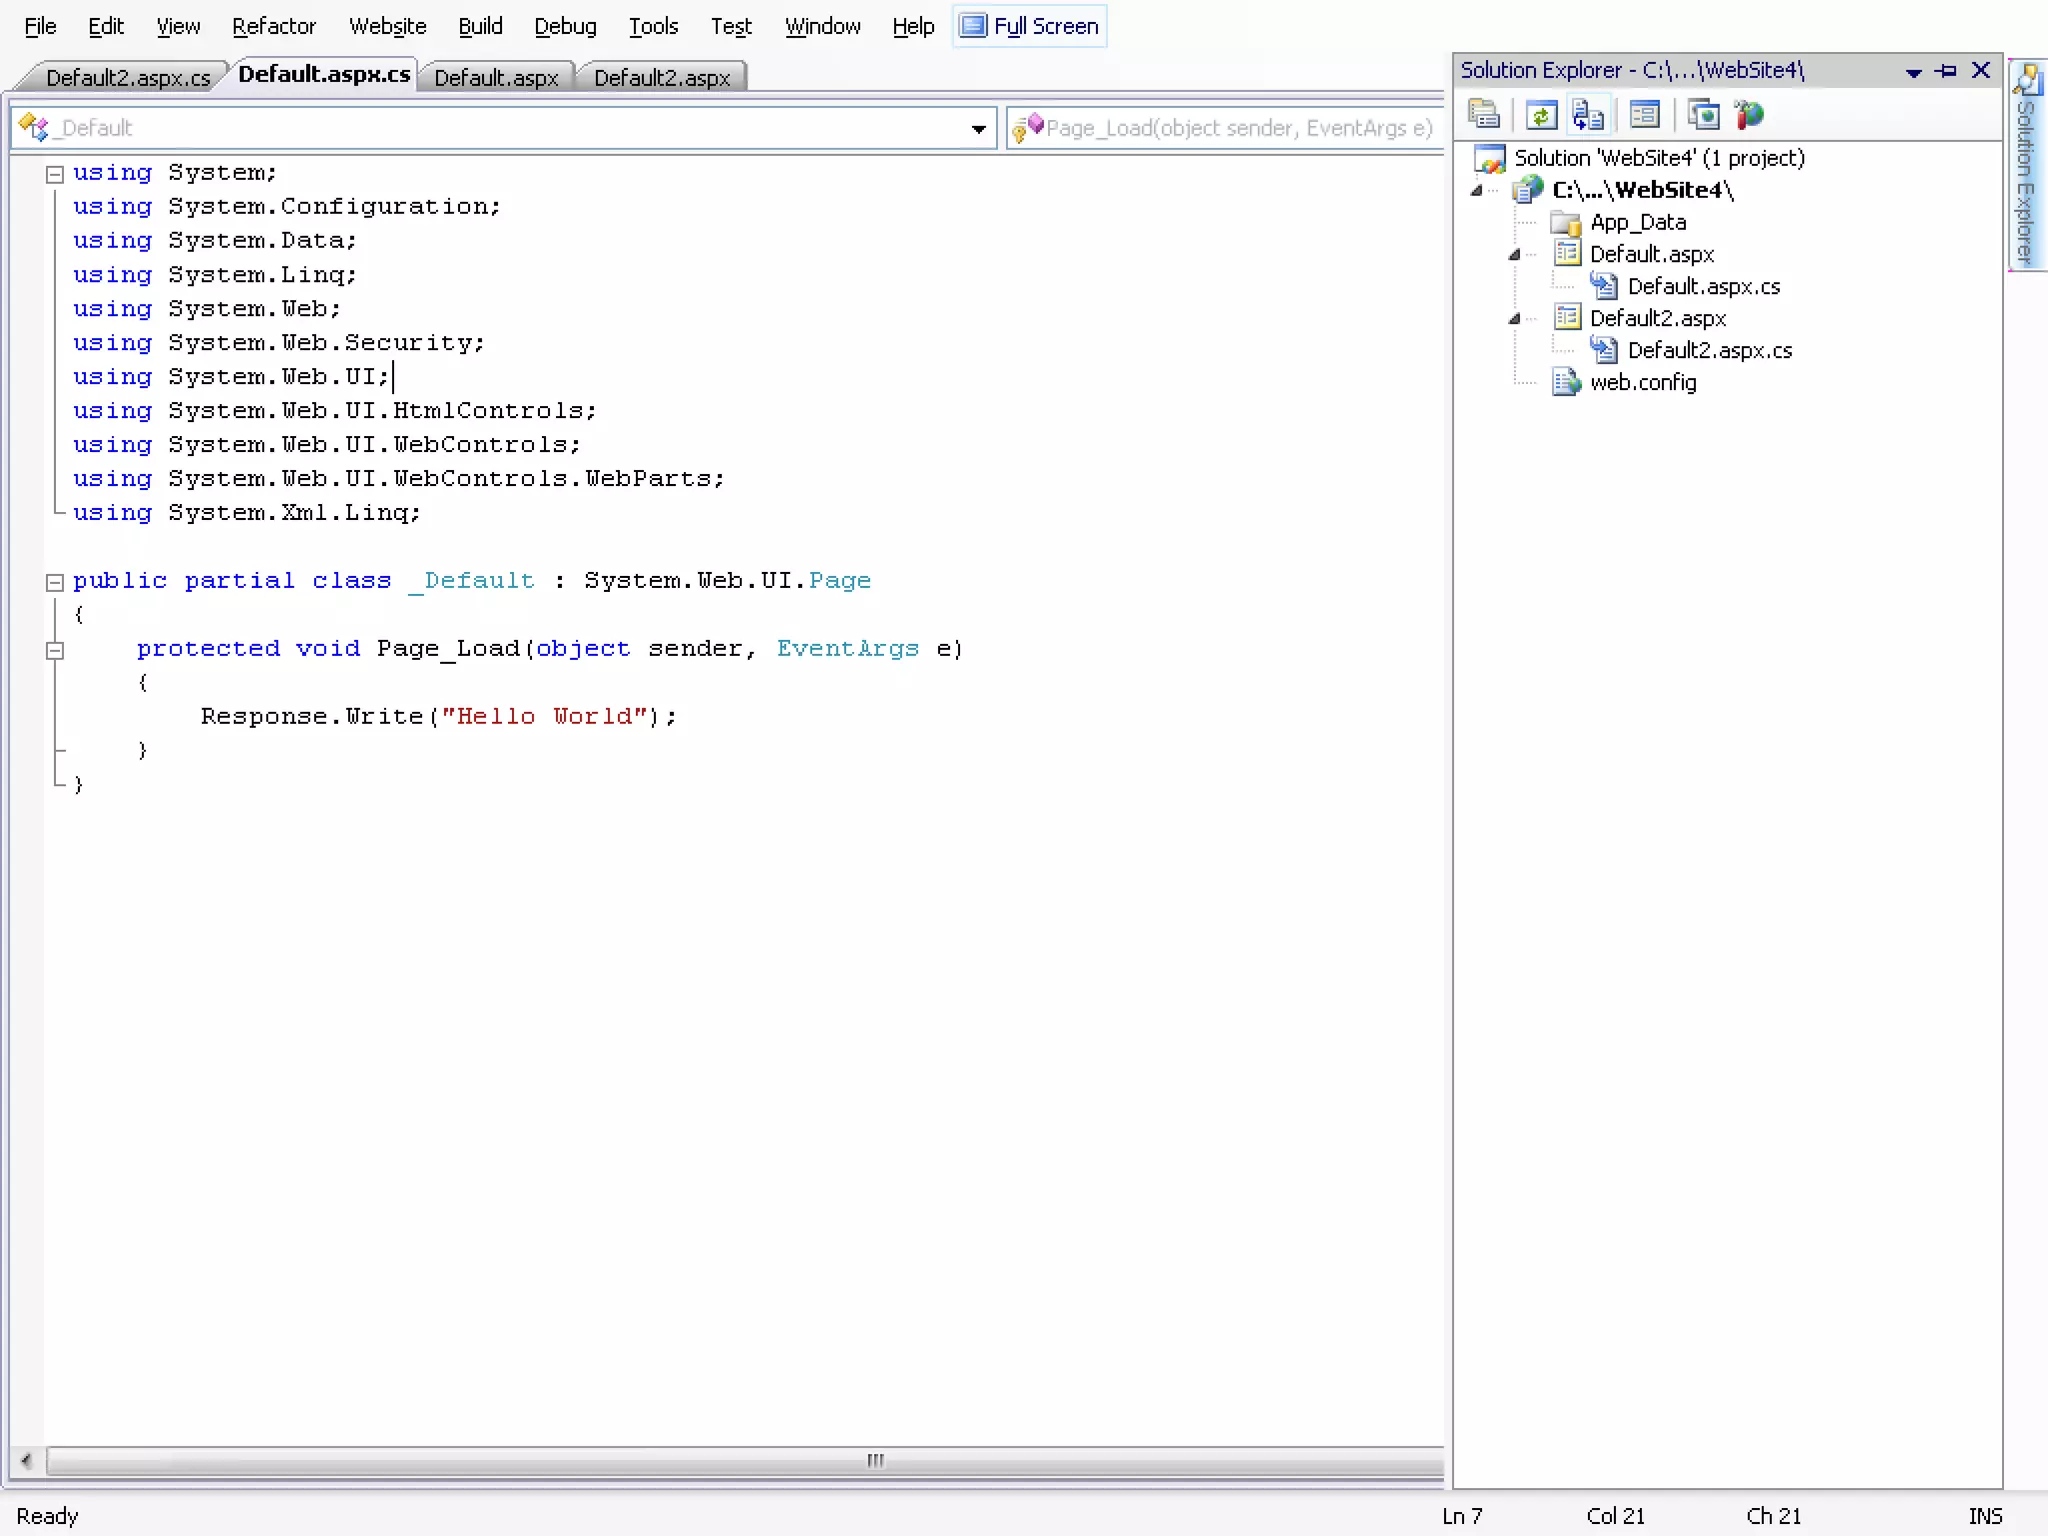The height and width of the screenshot is (1536, 2048).
Task: Click the Nest Related Files toolbar icon
Action: 1588,115
